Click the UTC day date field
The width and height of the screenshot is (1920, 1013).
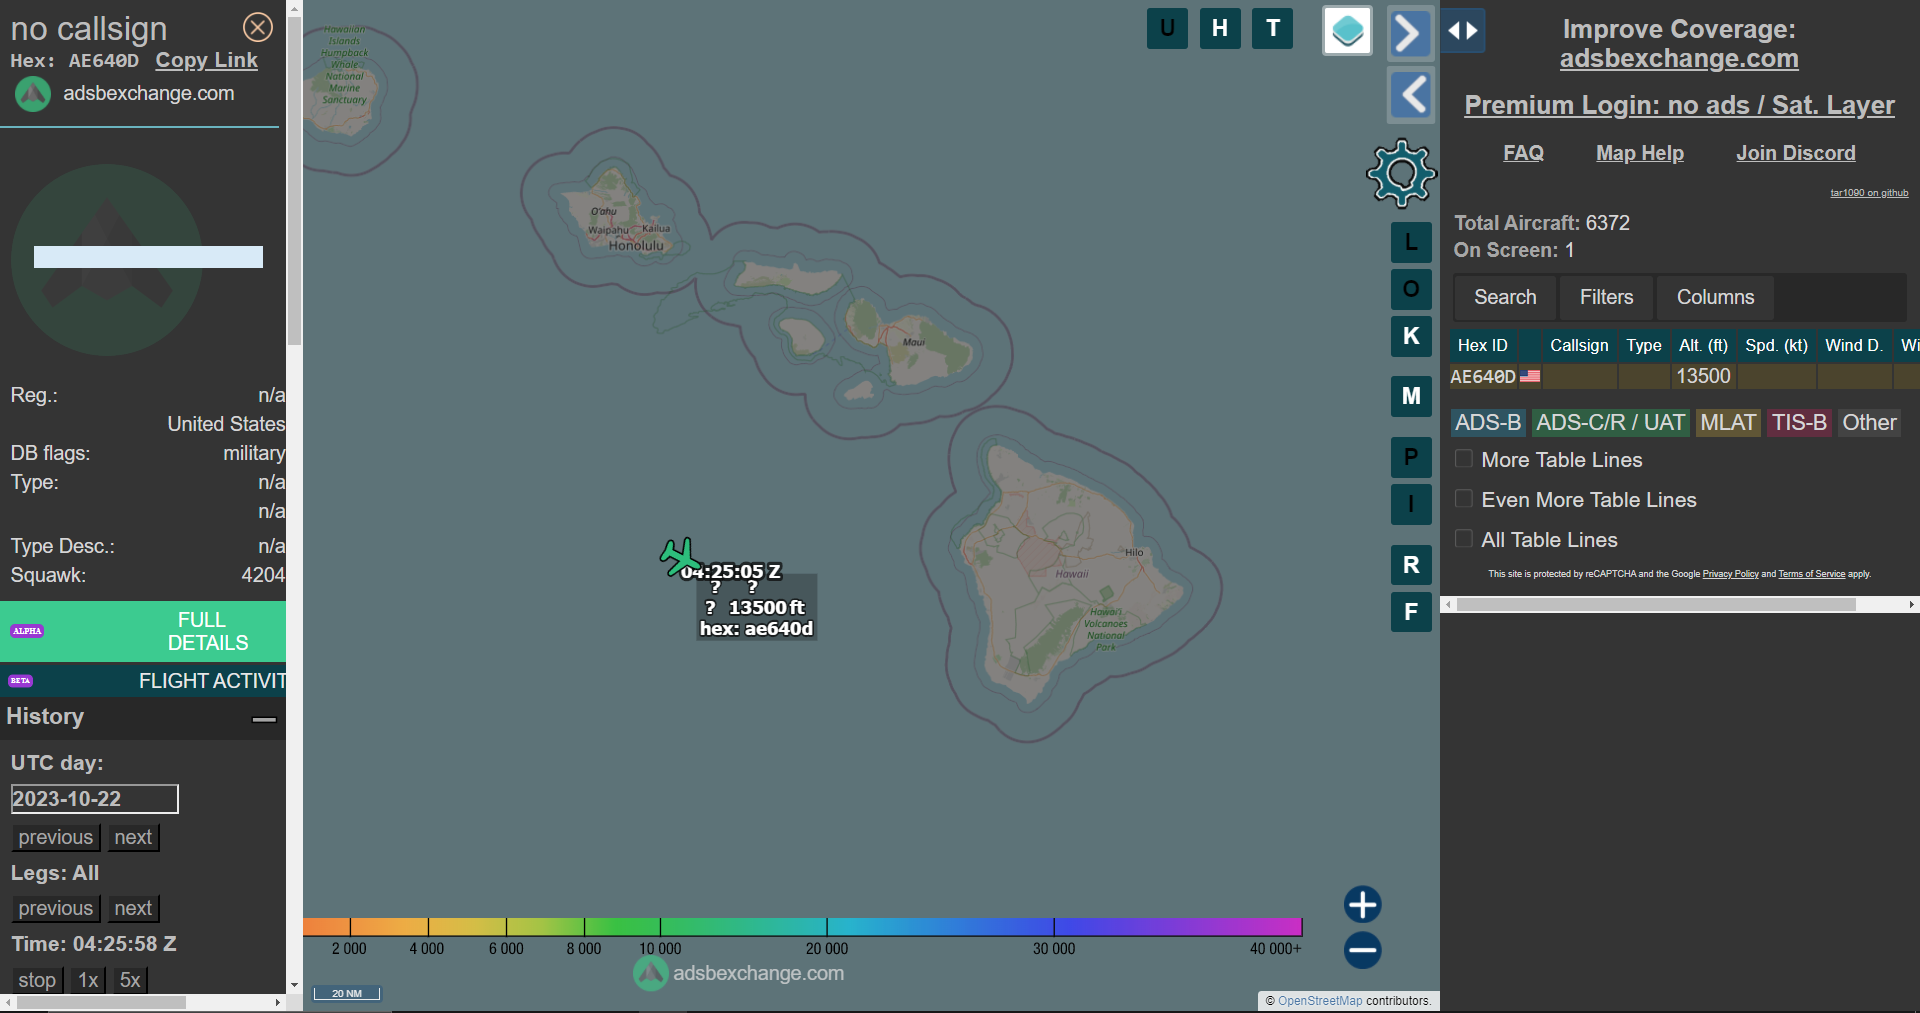click(x=94, y=799)
